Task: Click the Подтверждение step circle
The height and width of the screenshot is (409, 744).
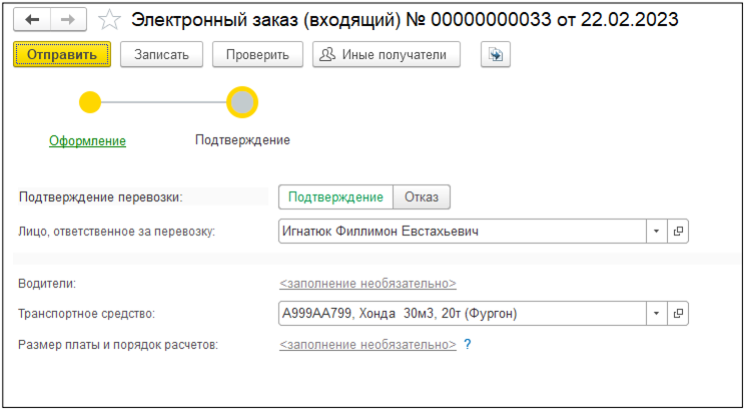Action: tap(242, 101)
